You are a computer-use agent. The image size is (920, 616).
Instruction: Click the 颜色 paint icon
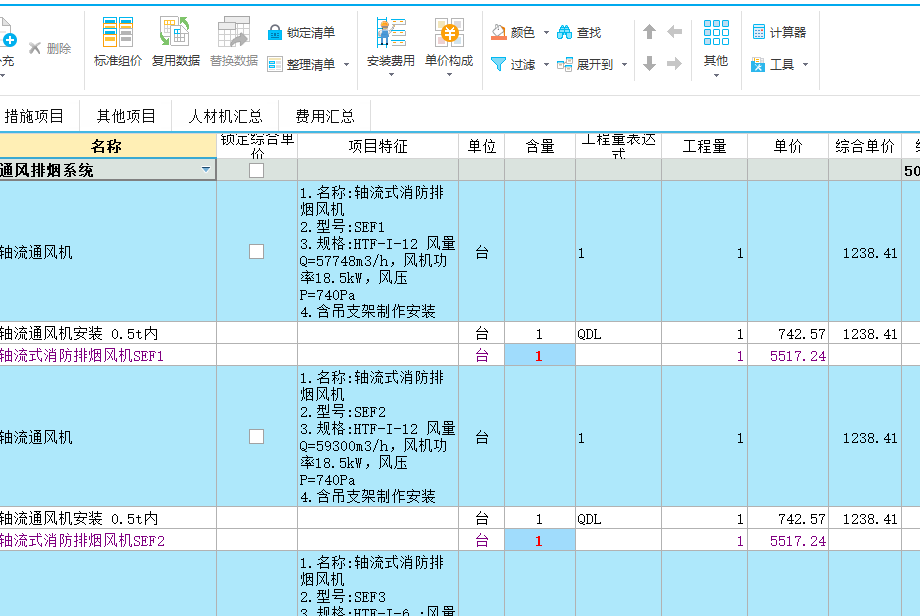pos(499,32)
